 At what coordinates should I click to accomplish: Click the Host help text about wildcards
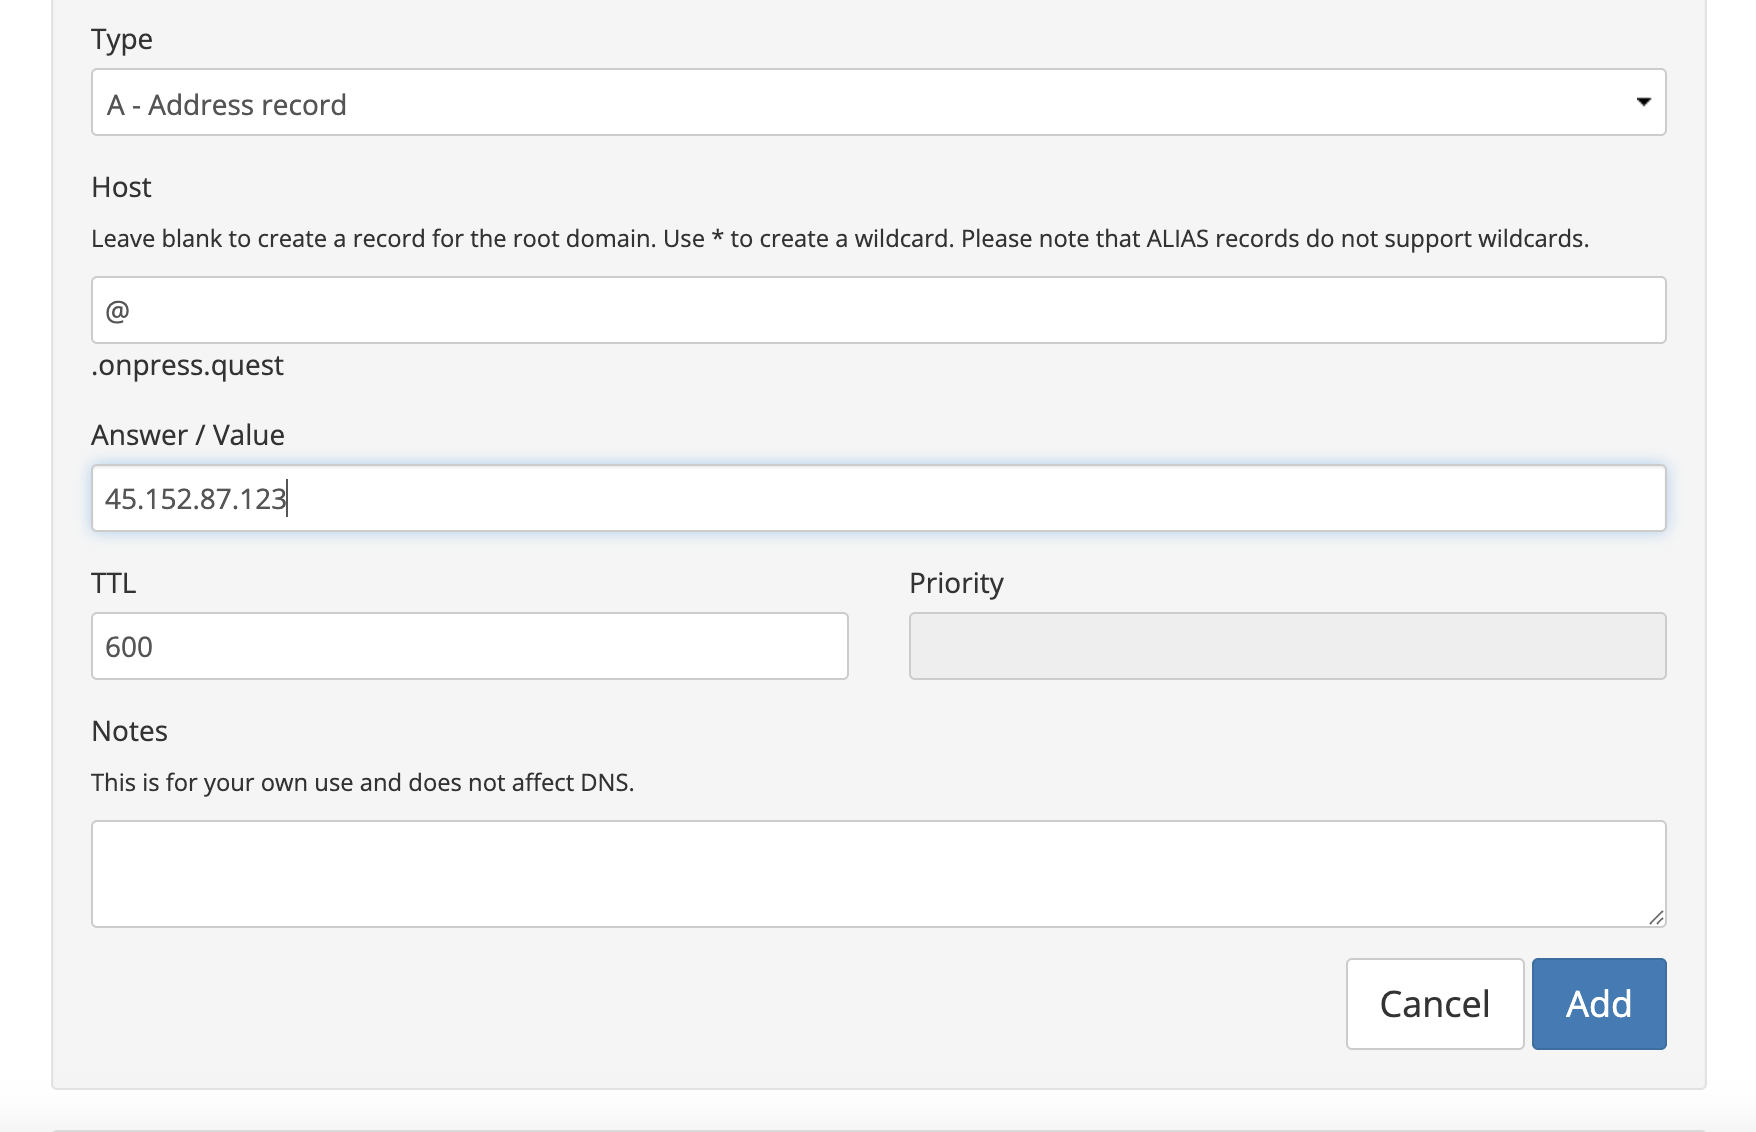(839, 239)
